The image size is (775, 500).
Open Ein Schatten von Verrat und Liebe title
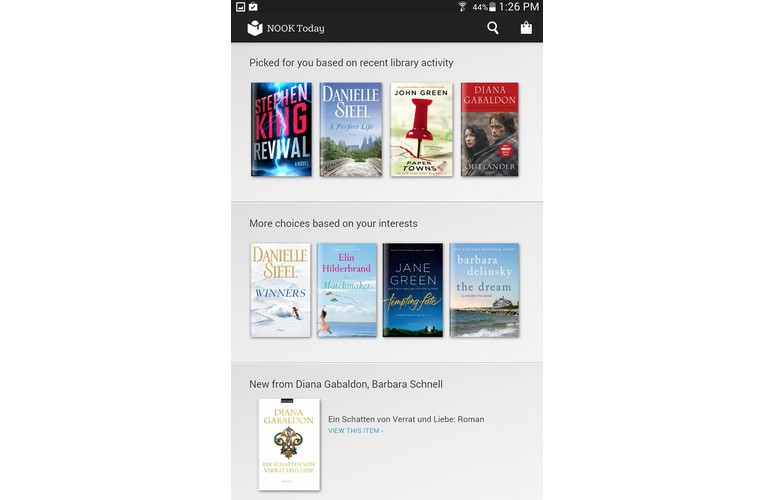pos(406,419)
